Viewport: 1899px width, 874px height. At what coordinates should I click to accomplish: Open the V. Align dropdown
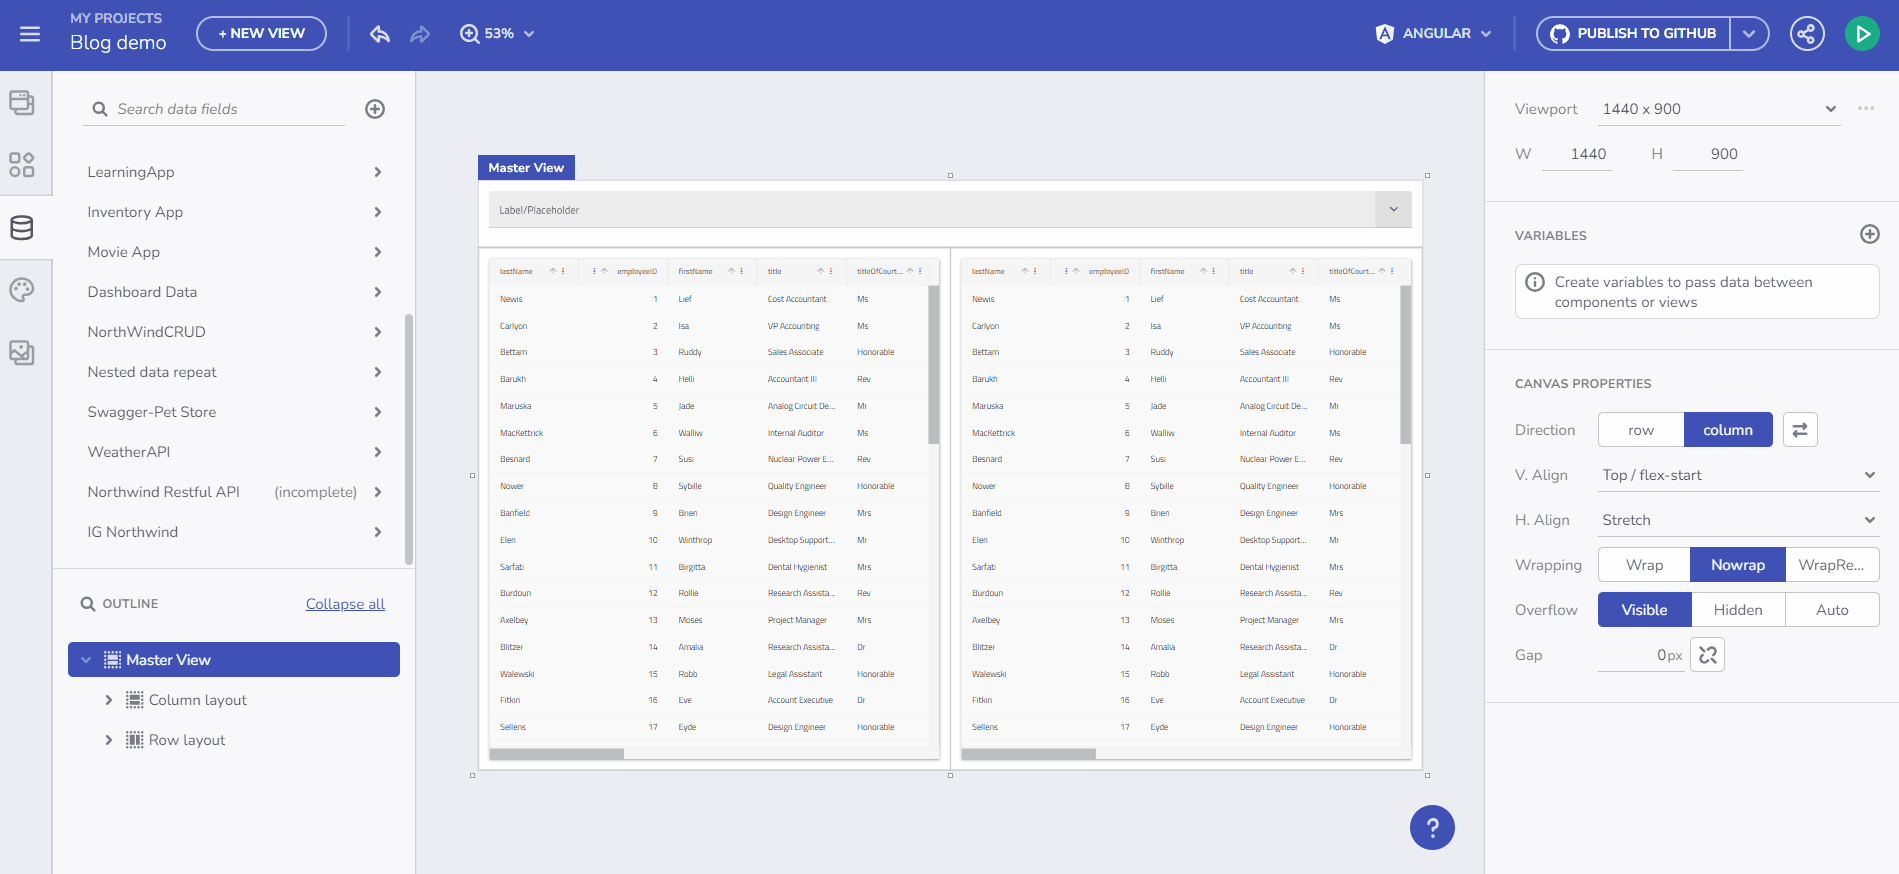(1738, 475)
